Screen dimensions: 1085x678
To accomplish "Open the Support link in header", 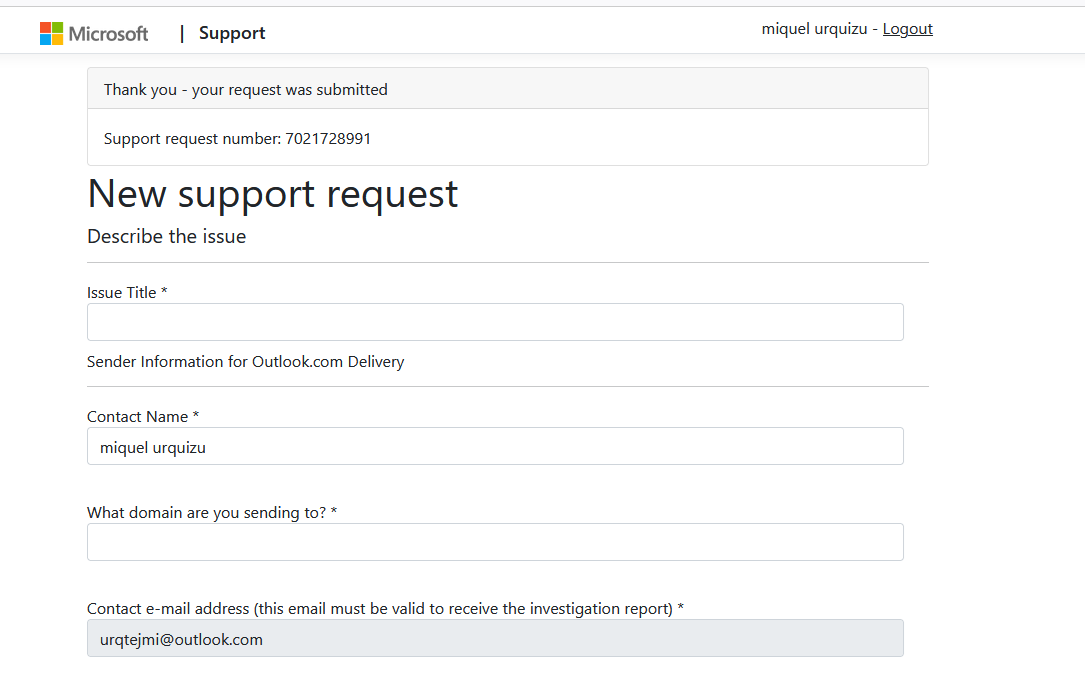I will tap(232, 33).
